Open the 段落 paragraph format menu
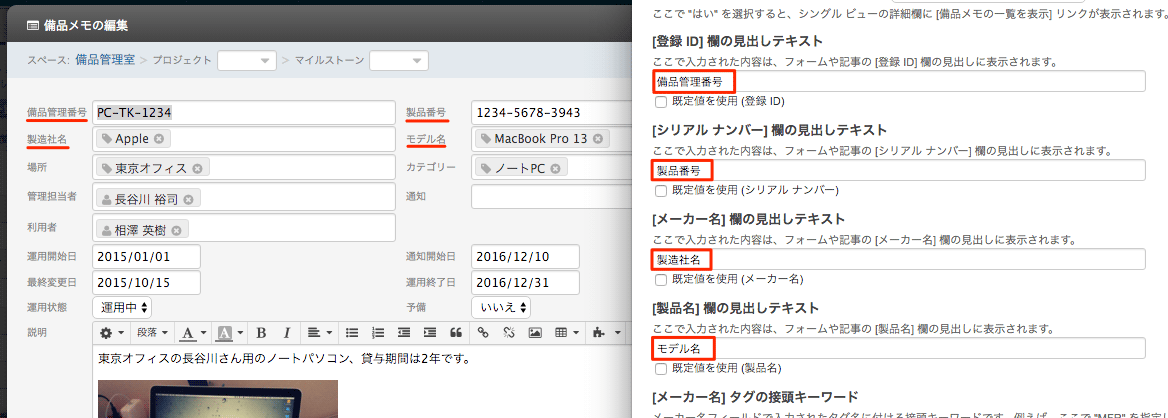The width and height of the screenshot is (1168, 418). point(151,332)
